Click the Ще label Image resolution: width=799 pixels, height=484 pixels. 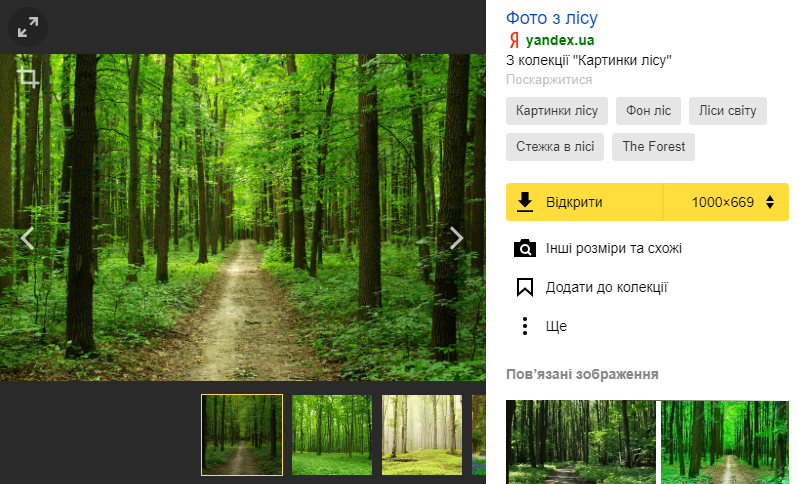556,326
